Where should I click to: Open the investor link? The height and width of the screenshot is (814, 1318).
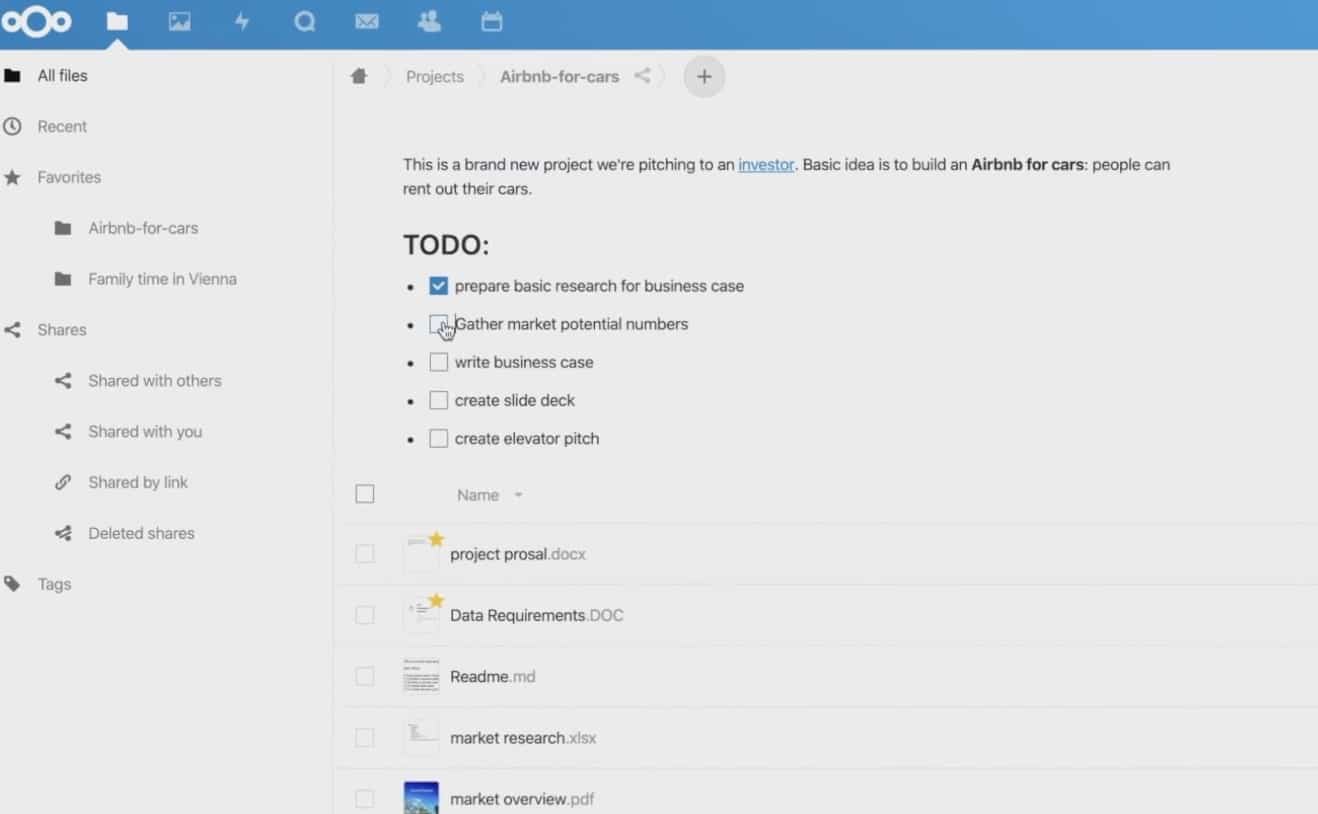point(766,164)
